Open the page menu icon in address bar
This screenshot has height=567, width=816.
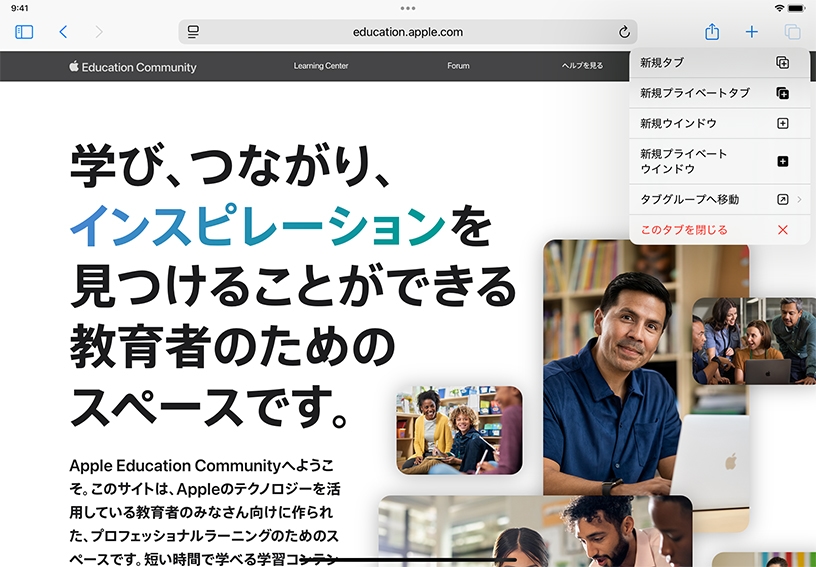pos(193,32)
